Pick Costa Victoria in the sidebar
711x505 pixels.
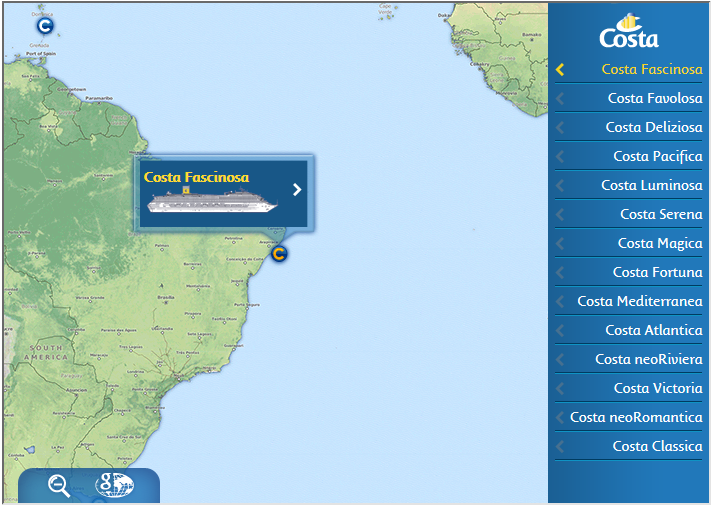(x=658, y=388)
